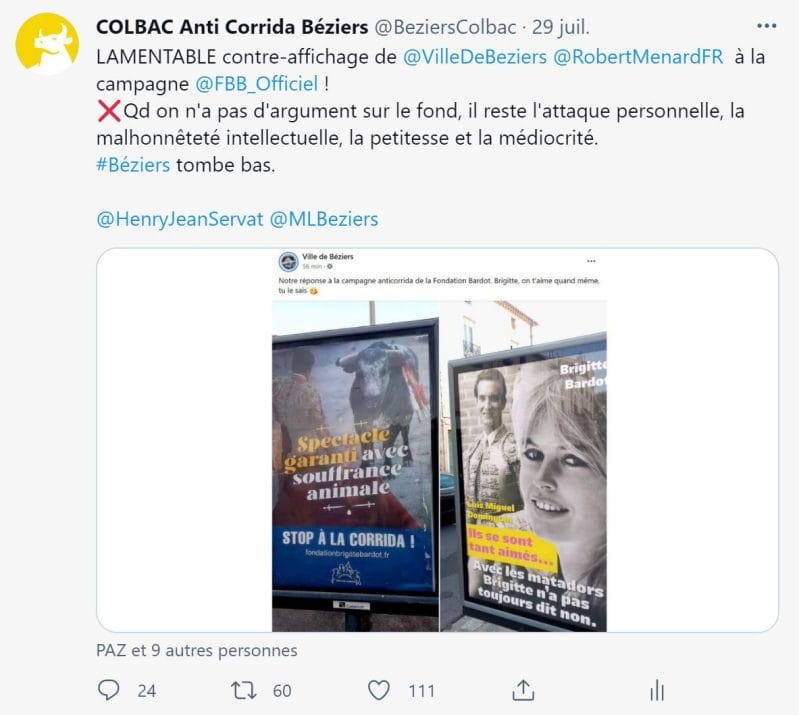799x715 pixels.
Task: Like the tweet with the heart icon
Action: pyautogui.click(x=379, y=691)
